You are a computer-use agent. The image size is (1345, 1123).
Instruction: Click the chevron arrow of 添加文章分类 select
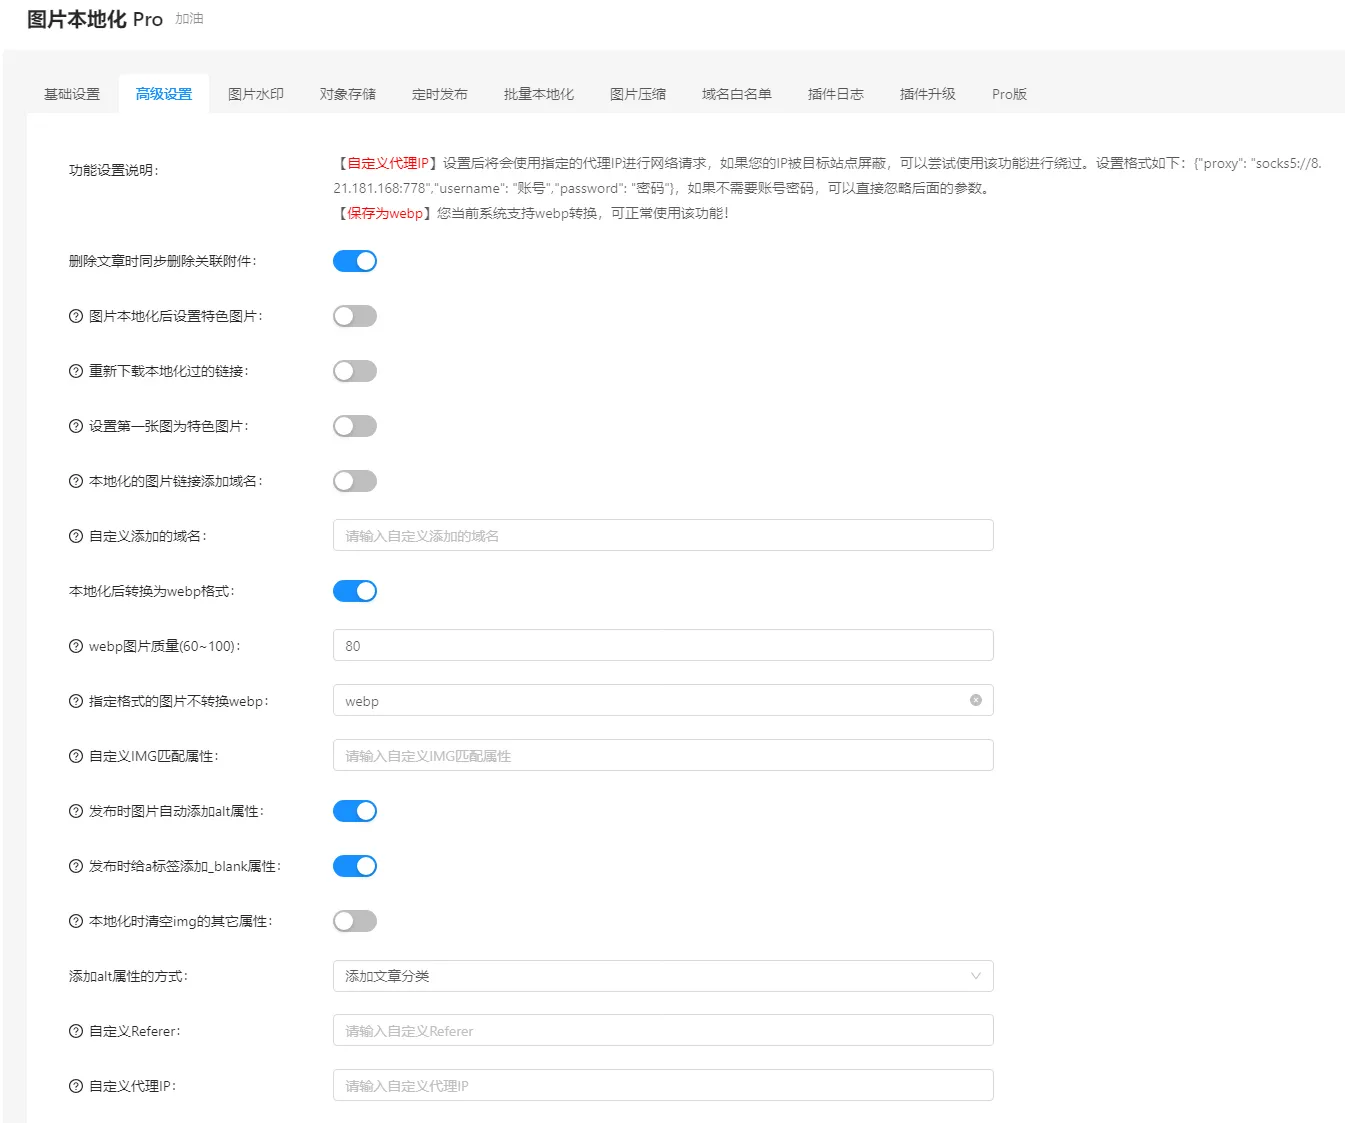click(x=975, y=976)
